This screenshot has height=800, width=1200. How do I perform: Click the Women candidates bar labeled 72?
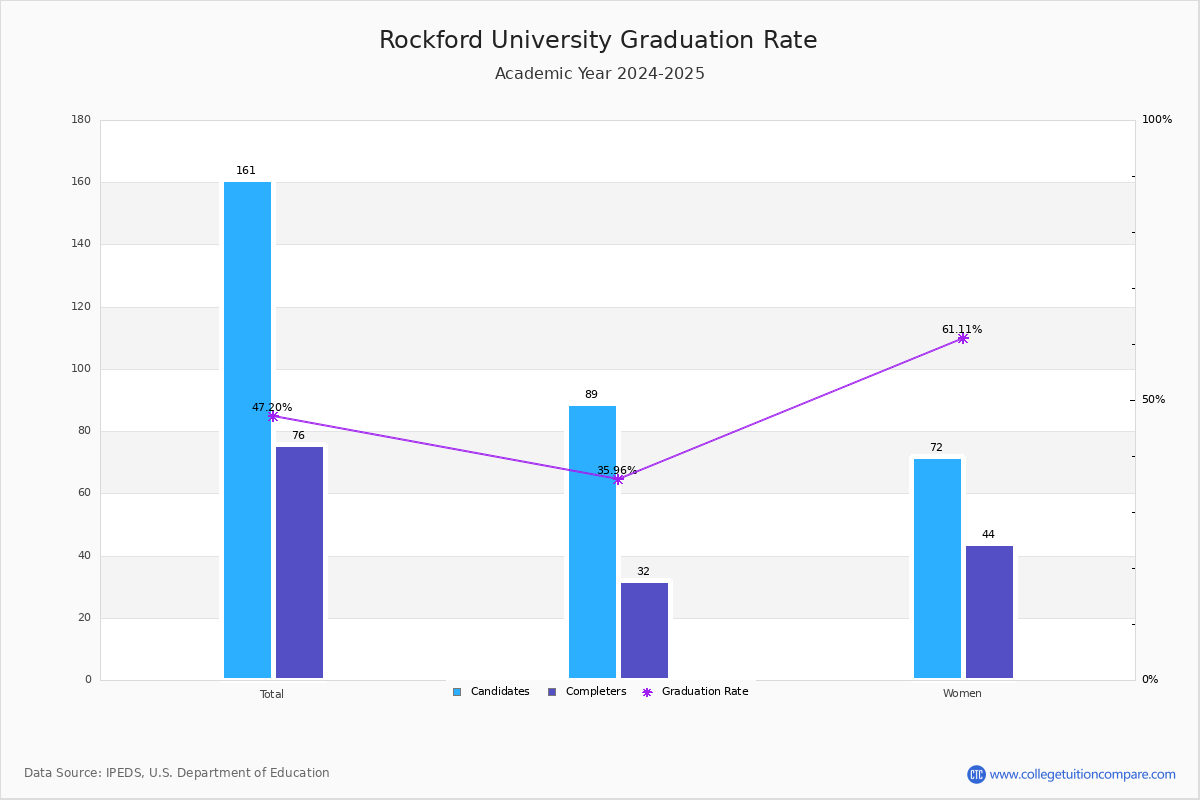pyautogui.click(x=937, y=568)
